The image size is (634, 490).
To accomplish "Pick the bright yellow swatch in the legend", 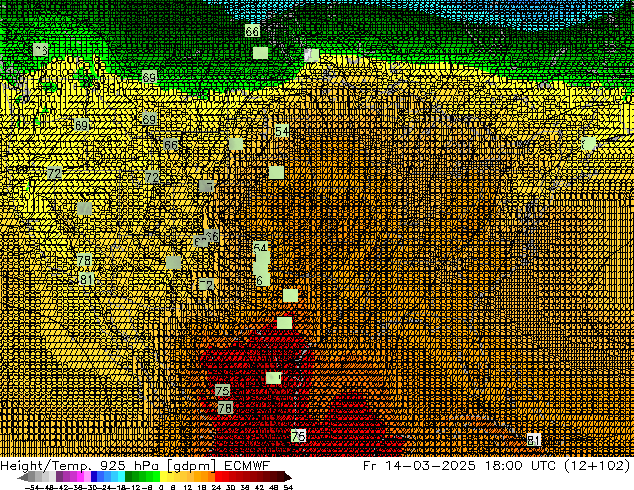I will 163,476.
